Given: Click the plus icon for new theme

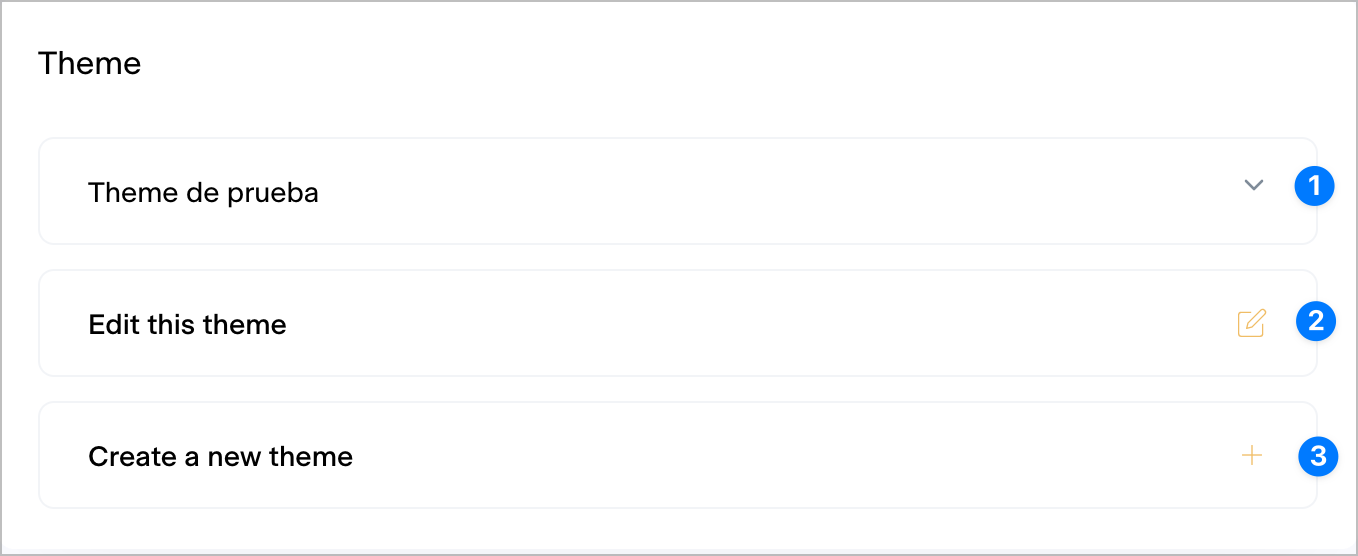Looking at the screenshot, I should click(x=1251, y=456).
